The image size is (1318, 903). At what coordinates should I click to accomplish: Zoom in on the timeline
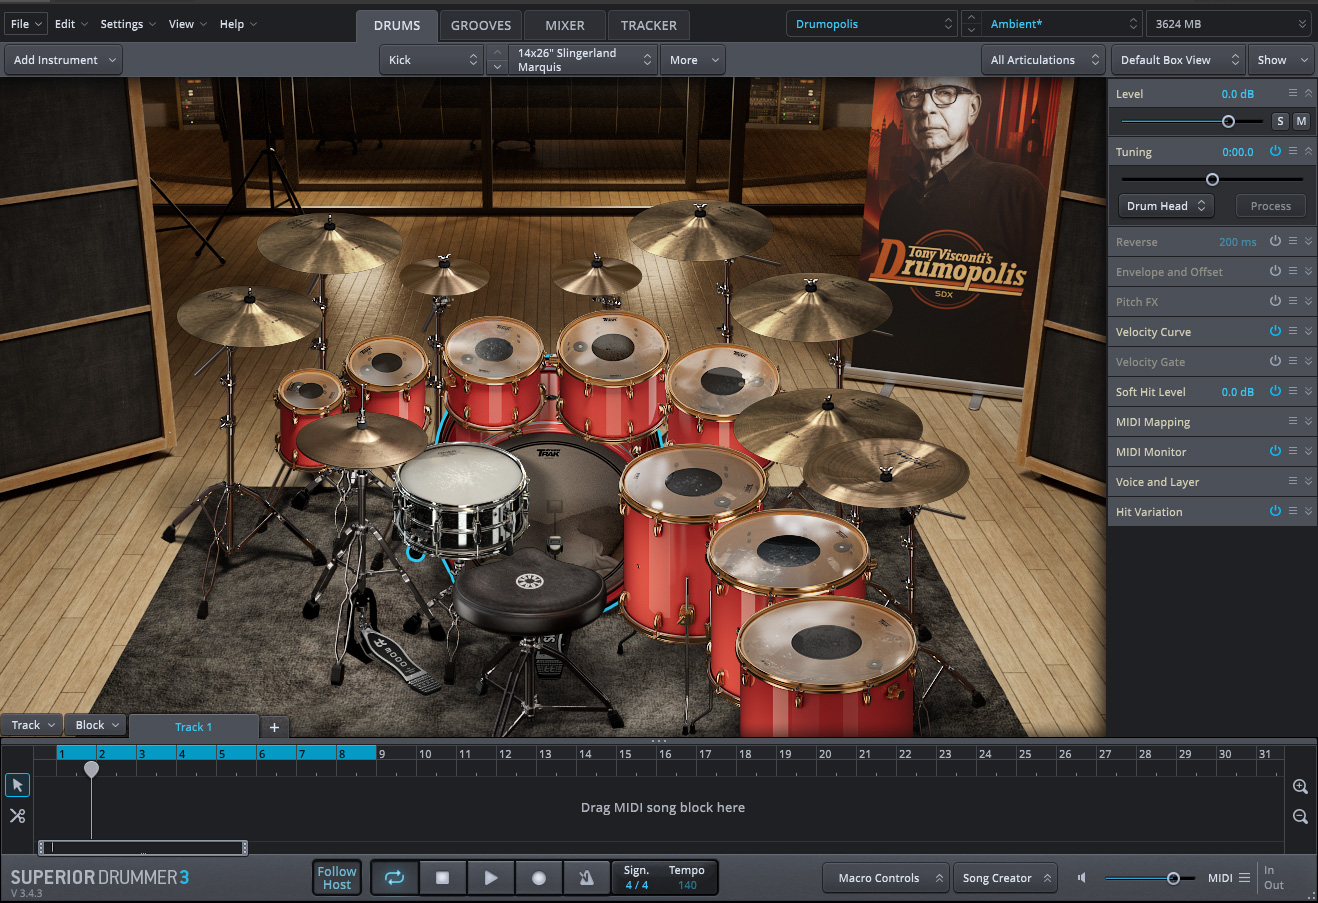pos(1300,787)
